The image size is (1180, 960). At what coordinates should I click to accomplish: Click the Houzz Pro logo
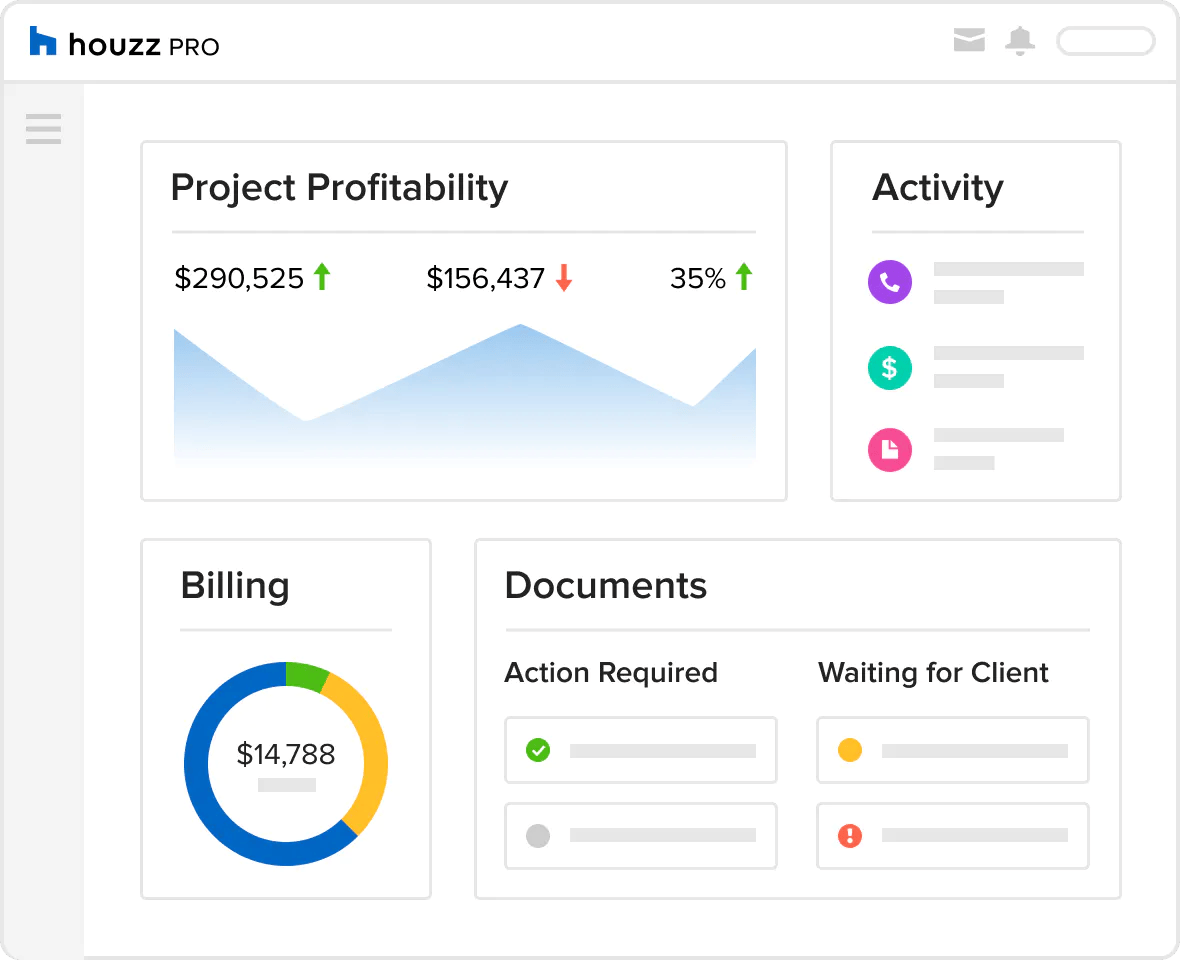[124, 43]
